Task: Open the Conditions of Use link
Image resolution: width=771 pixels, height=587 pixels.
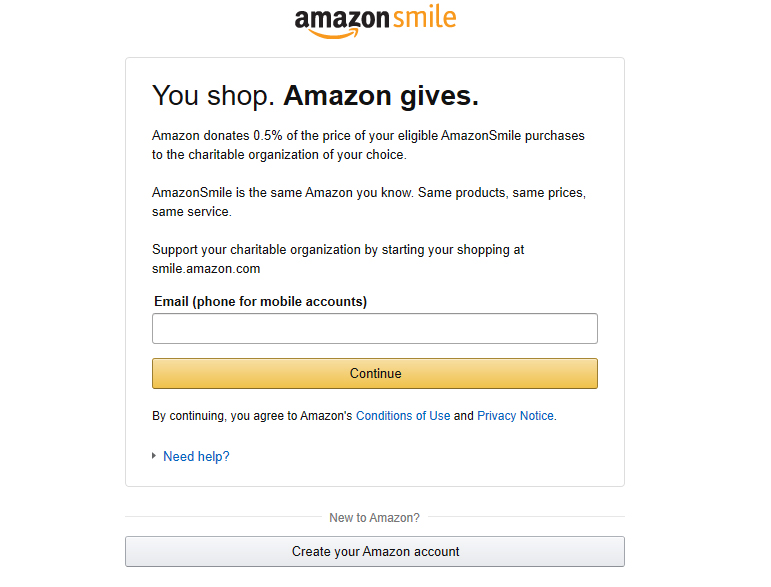Action: [x=403, y=416]
